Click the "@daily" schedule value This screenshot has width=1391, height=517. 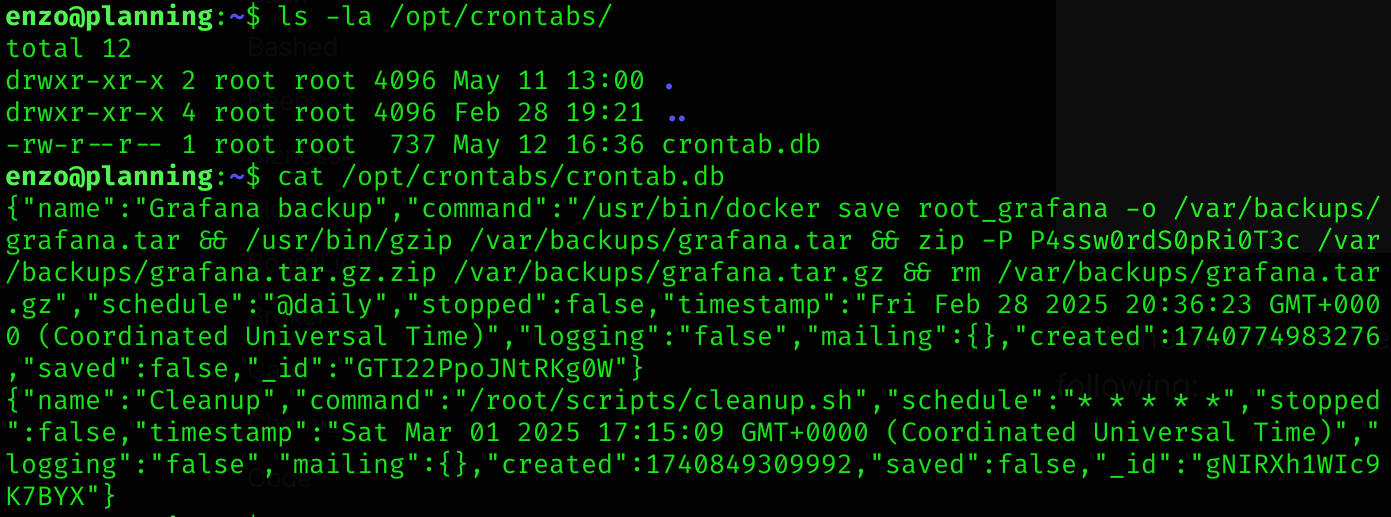pos(327,304)
